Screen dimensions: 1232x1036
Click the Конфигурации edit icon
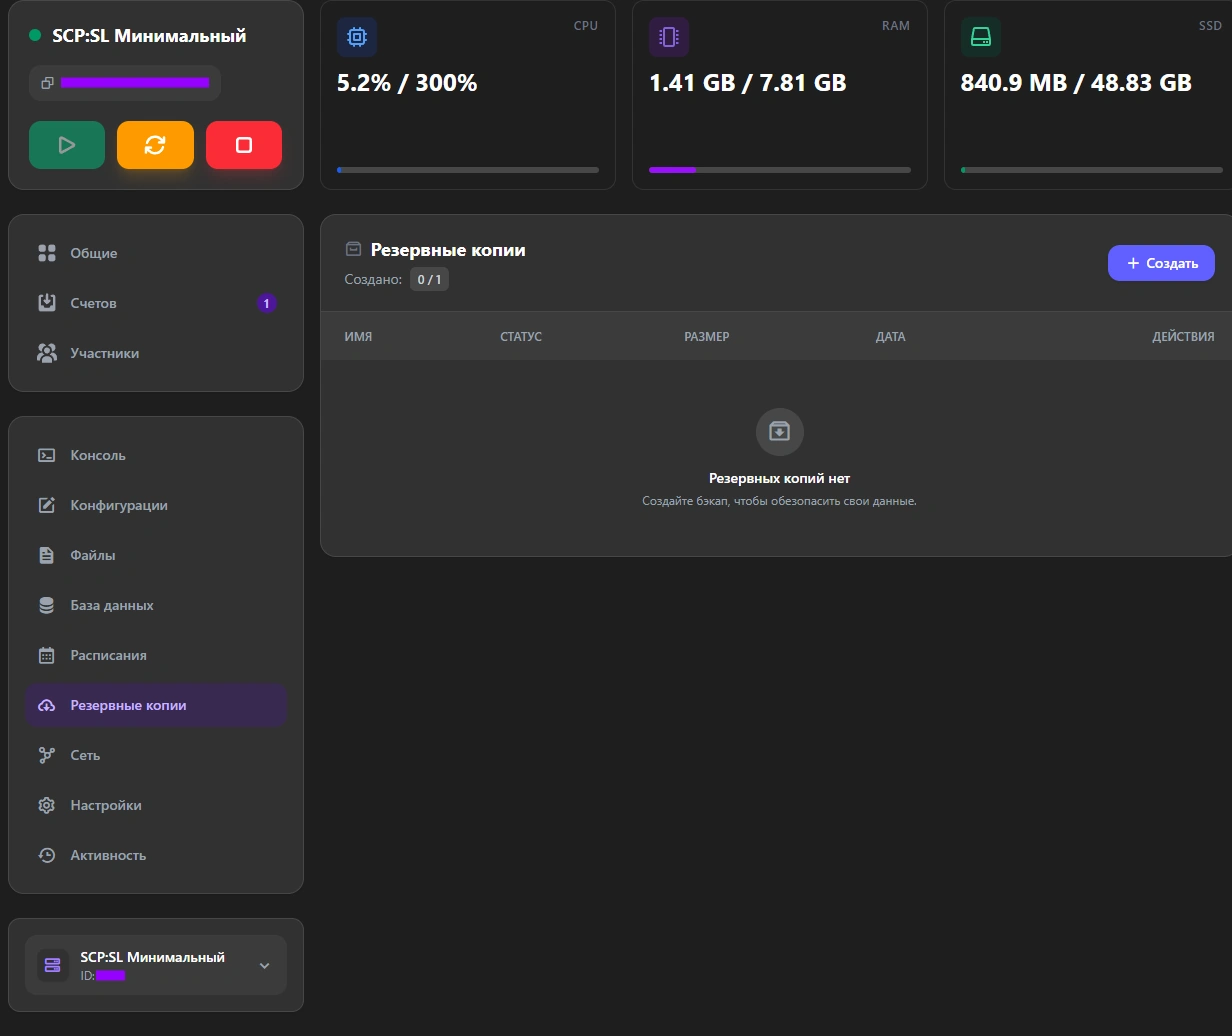(47, 505)
